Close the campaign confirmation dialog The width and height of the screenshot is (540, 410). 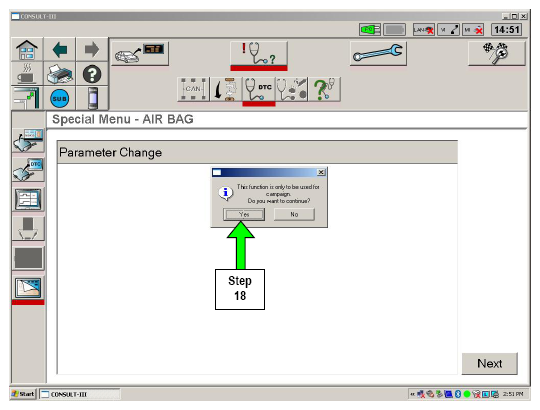321,172
